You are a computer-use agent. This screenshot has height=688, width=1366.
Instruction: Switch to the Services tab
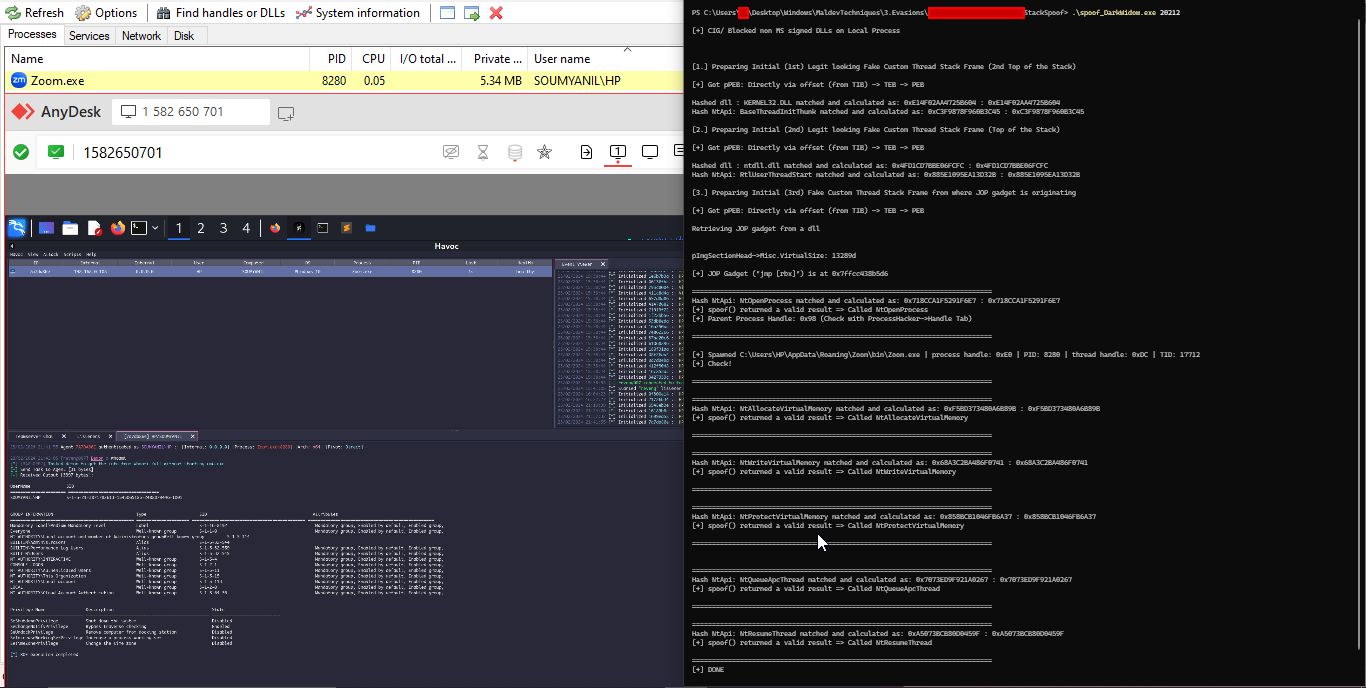click(89, 36)
